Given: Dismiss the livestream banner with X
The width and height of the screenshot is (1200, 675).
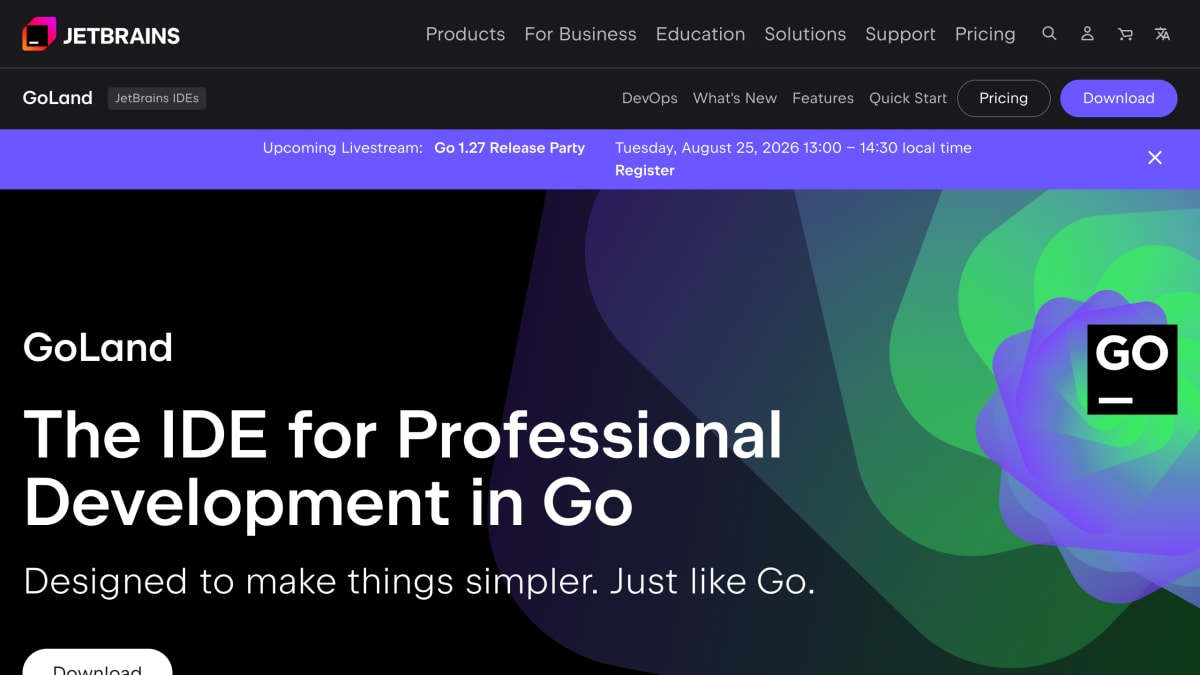Looking at the screenshot, I should (x=1155, y=158).
